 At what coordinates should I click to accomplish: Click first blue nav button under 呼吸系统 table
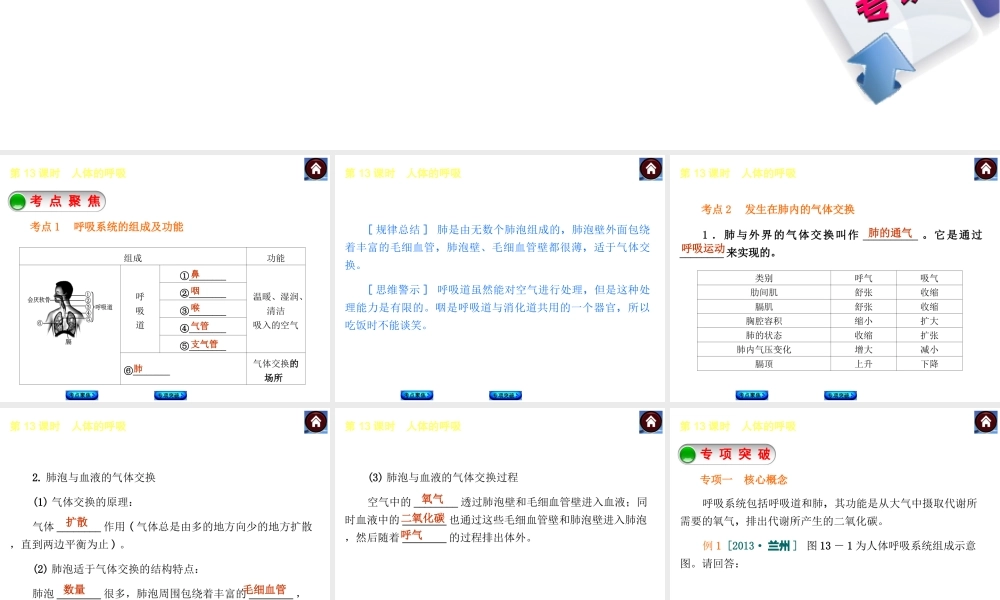tap(82, 395)
